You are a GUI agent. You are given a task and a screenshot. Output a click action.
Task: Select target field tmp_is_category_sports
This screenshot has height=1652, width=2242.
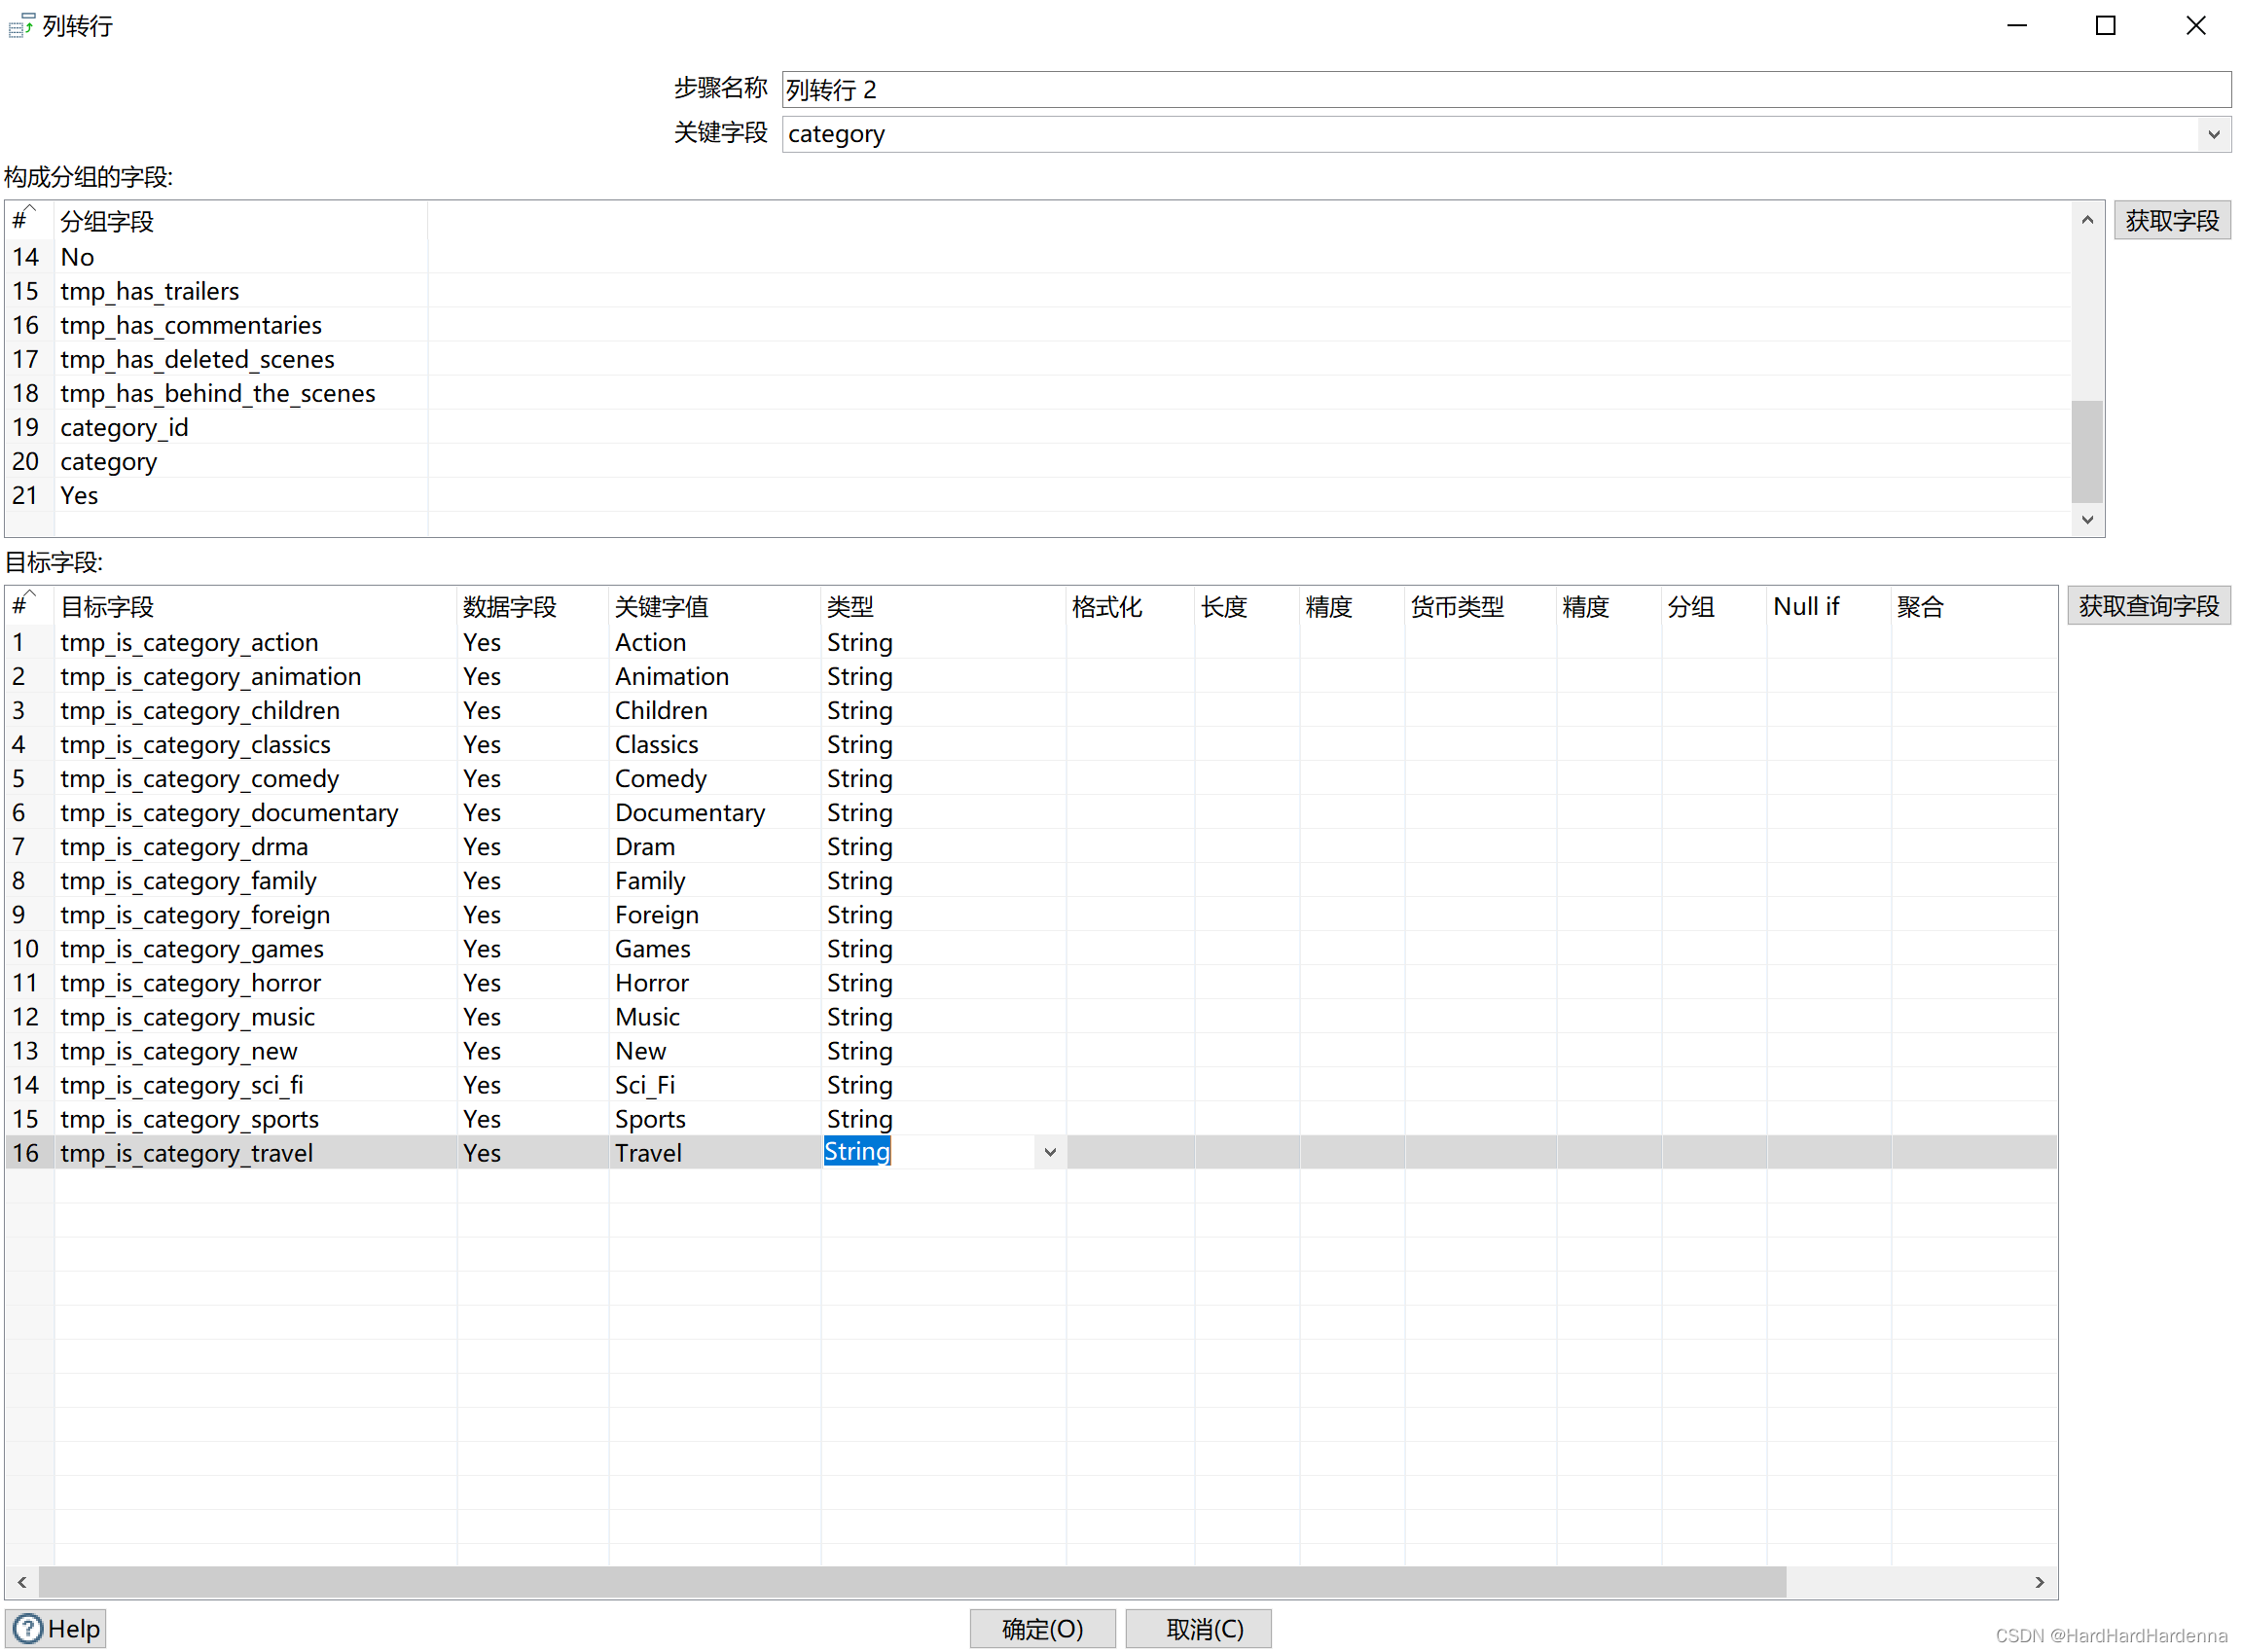click(190, 1118)
